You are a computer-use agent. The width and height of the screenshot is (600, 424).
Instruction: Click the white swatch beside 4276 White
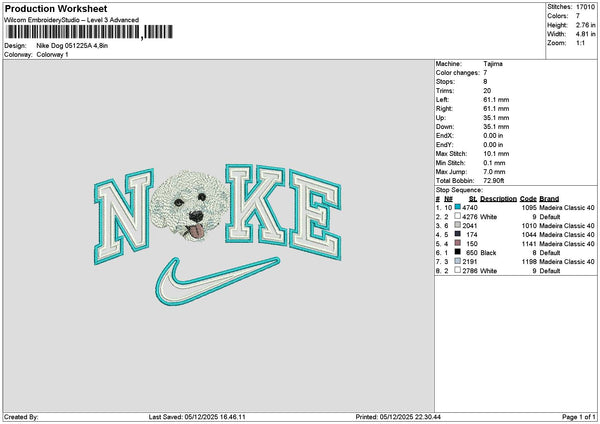pos(458,216)
